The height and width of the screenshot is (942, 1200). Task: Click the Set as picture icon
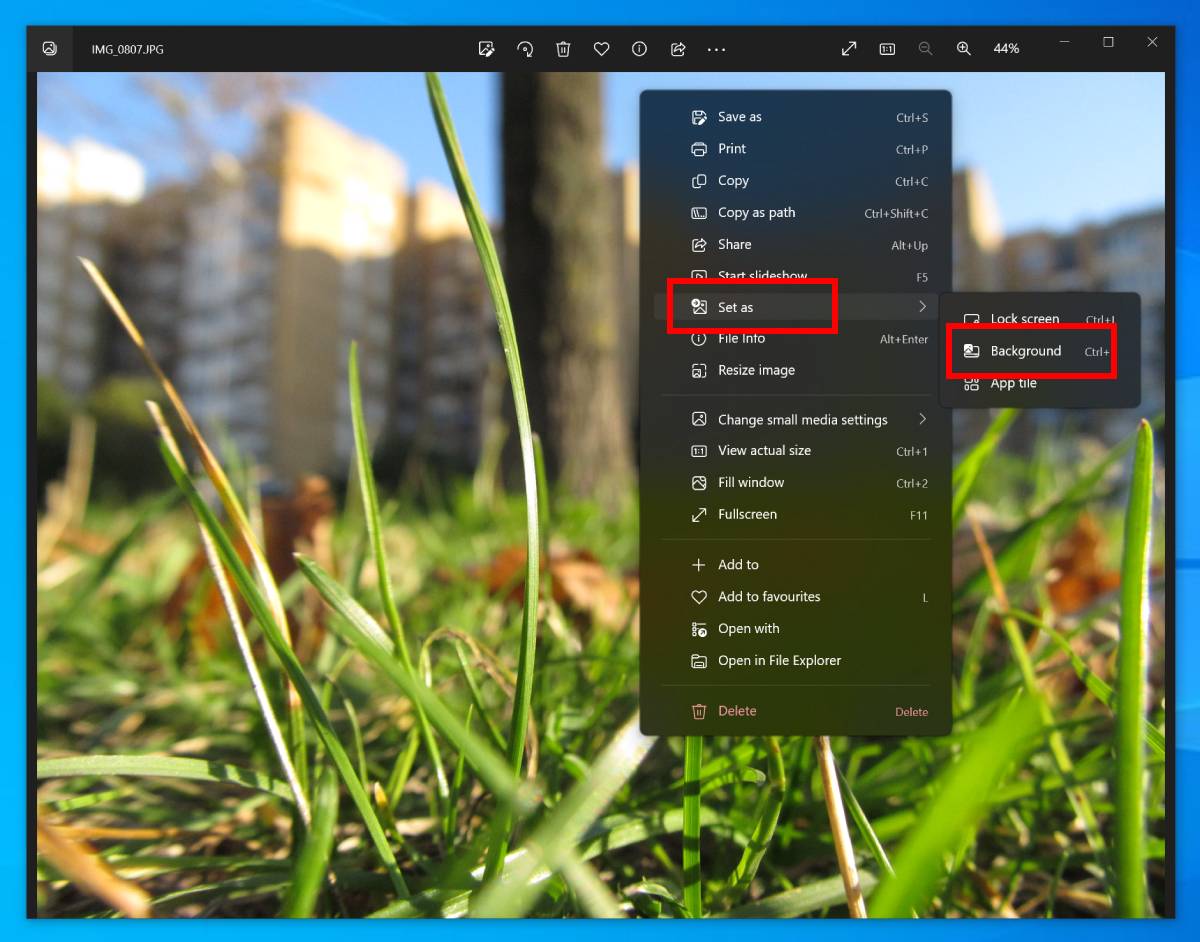coord(699,307)
